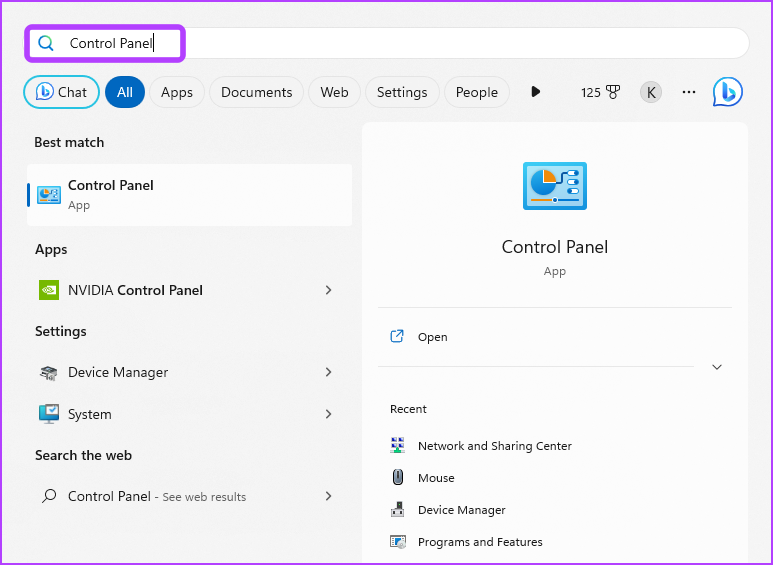Expand the web results chevron
Viewport: 773px width, 565px height.
pos(328,496)
